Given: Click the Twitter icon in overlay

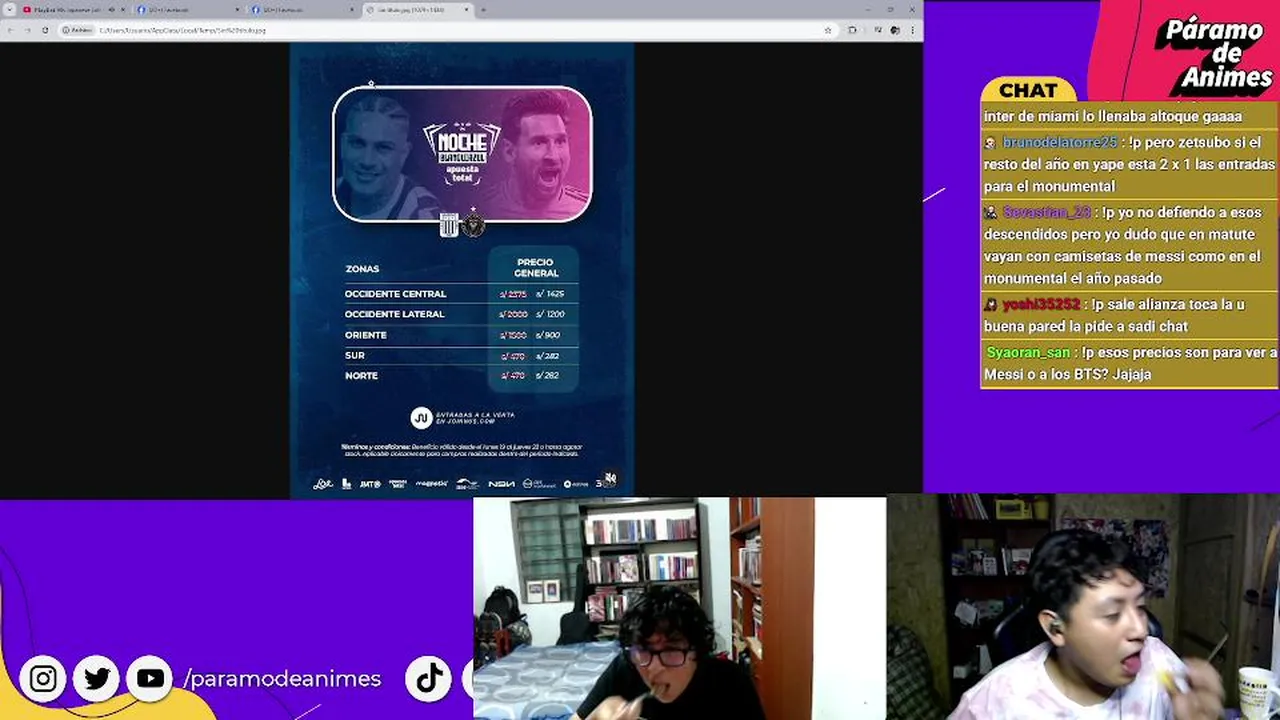Looking at the screenshot, I should click(97, 679).
